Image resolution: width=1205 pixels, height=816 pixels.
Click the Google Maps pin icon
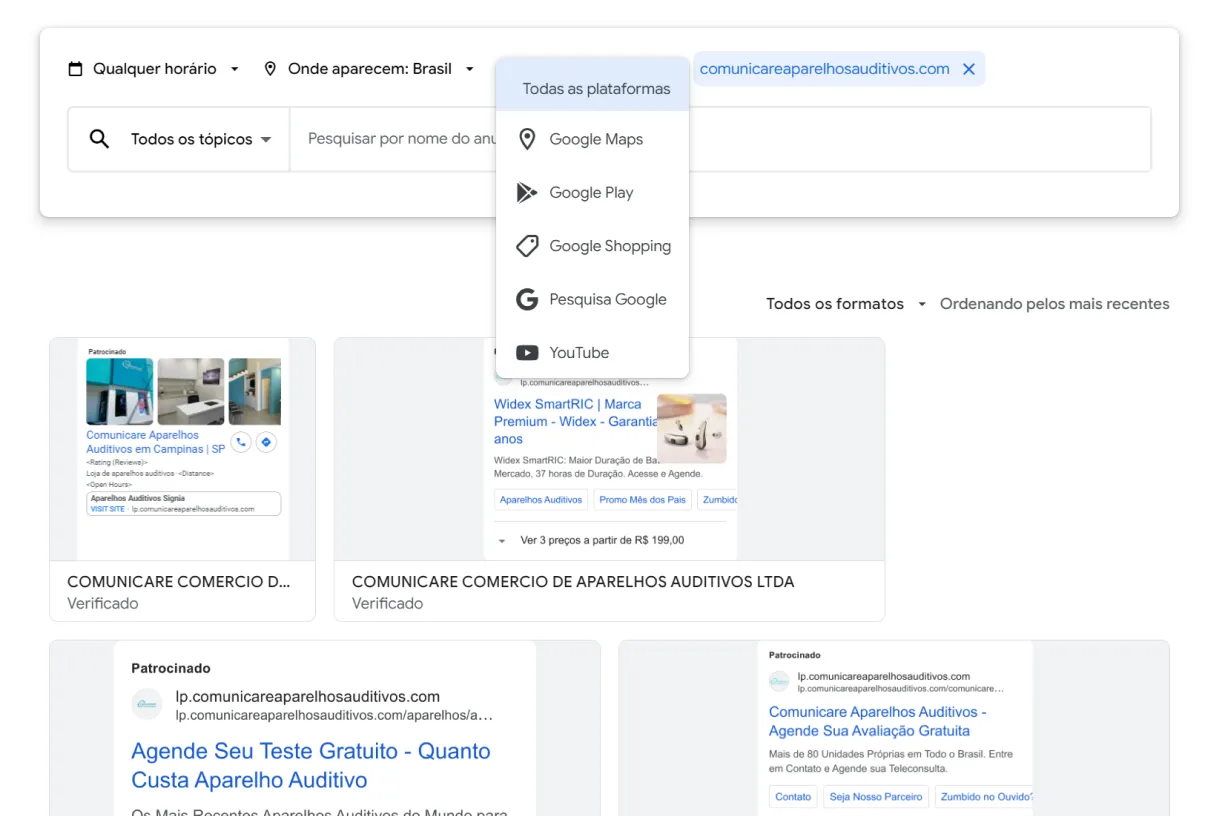click(x=527, y=139)
